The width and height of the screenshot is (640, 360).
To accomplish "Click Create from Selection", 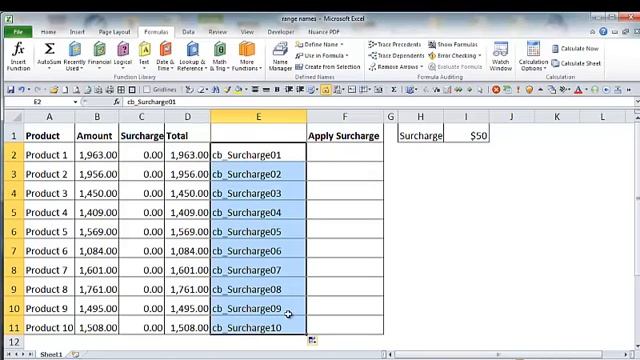I will [328, 67].
